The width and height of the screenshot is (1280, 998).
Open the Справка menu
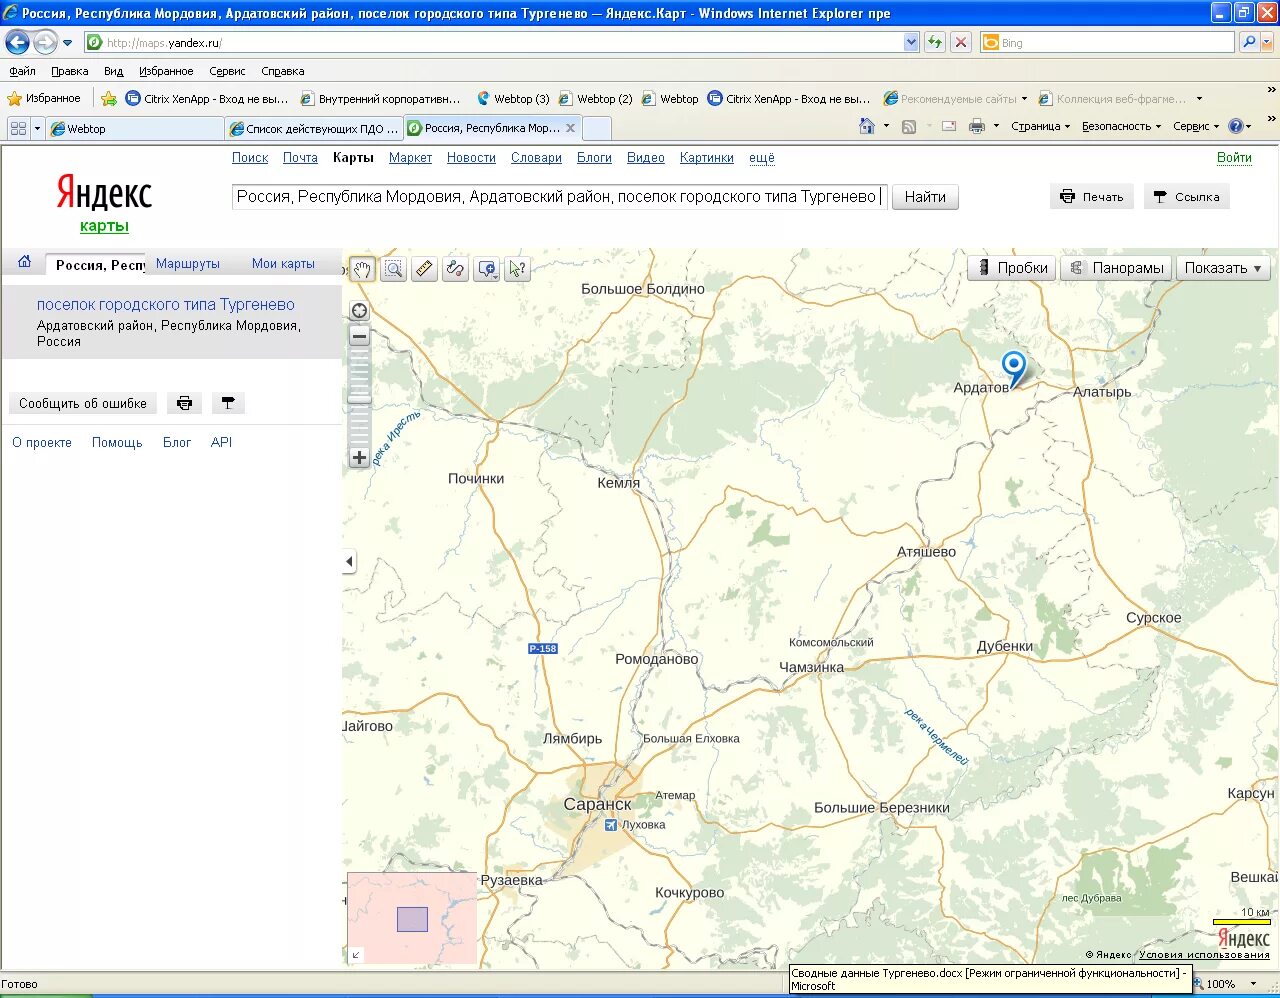[282, 71]
